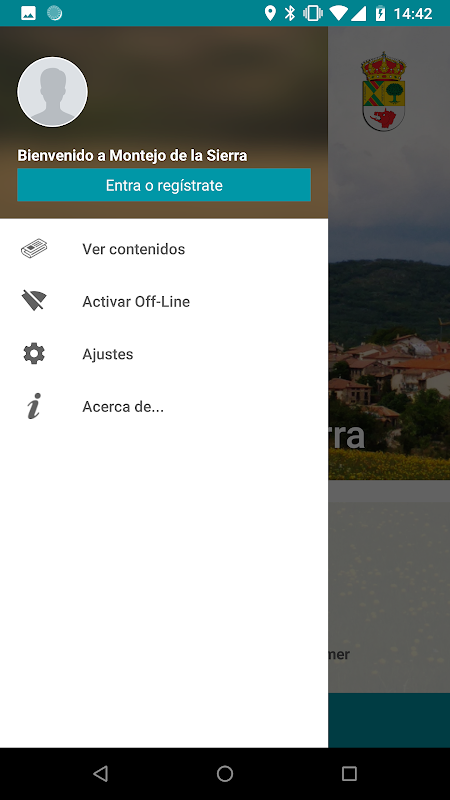Tap the Android home circle button
Screen dimensions: 450x800
click(x=225, y=774)
